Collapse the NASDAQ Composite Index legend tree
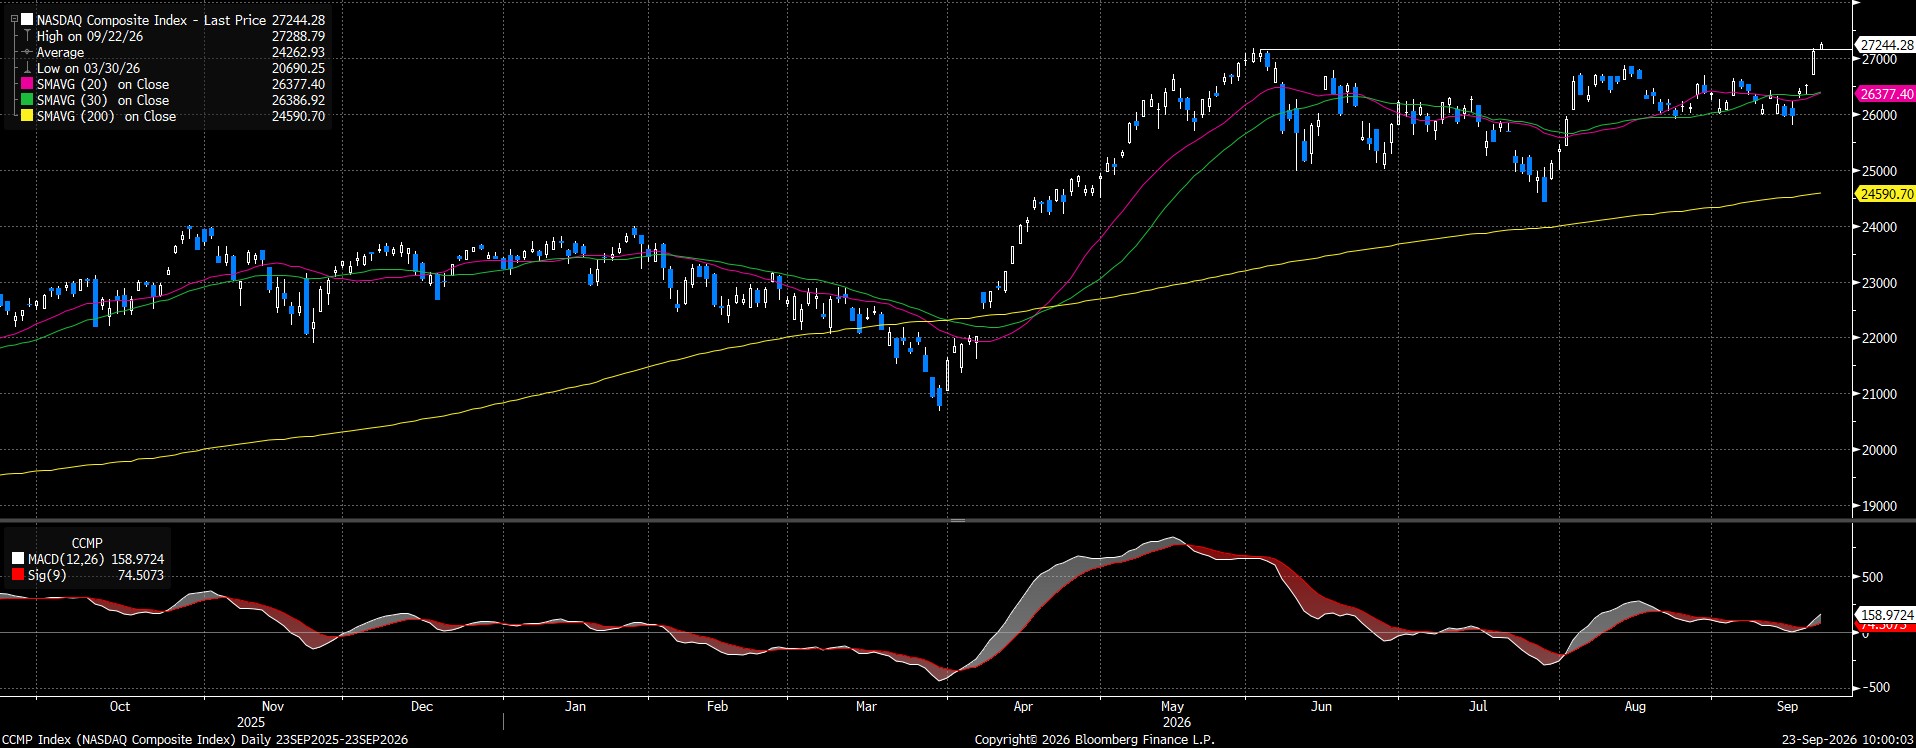Image resolution: width=1916 pixels, height=748 pixels. pyautogui.click(x=14, y=20)
